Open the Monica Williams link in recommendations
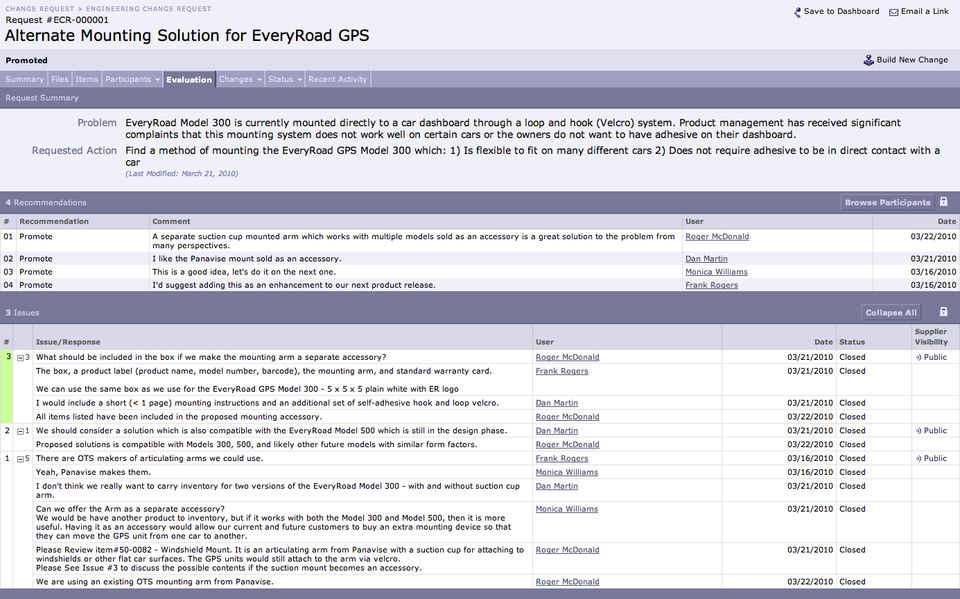The image size is (960, 599). coord(716,272)
